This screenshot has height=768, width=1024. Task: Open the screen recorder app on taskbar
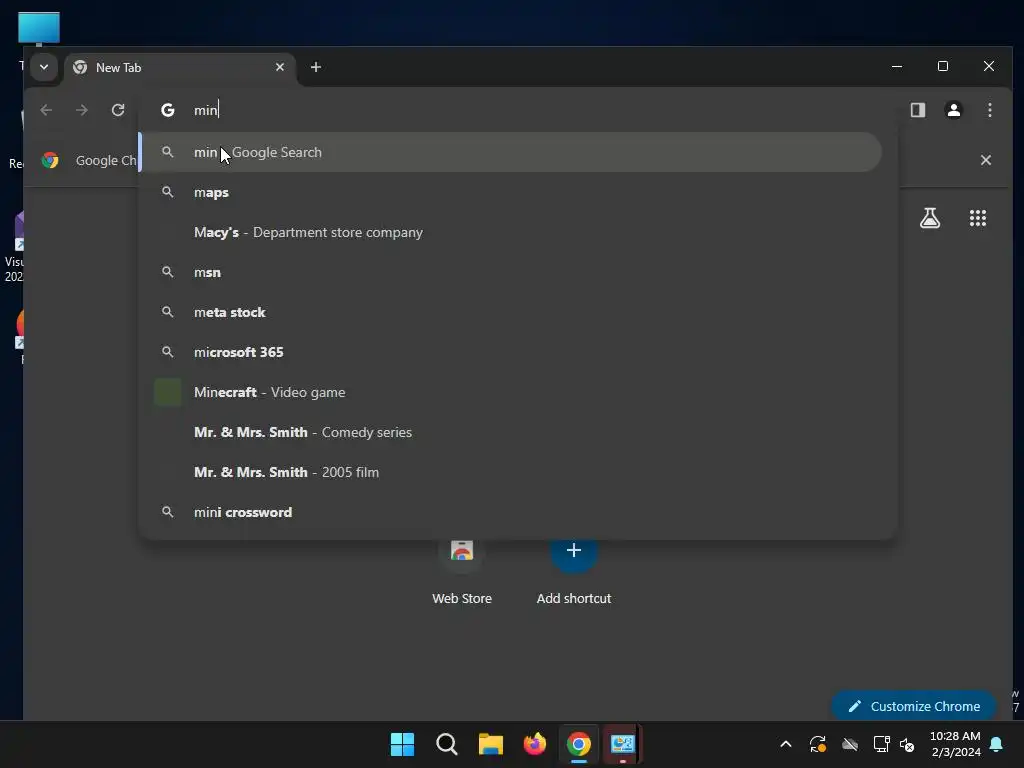tap(622, 744)
